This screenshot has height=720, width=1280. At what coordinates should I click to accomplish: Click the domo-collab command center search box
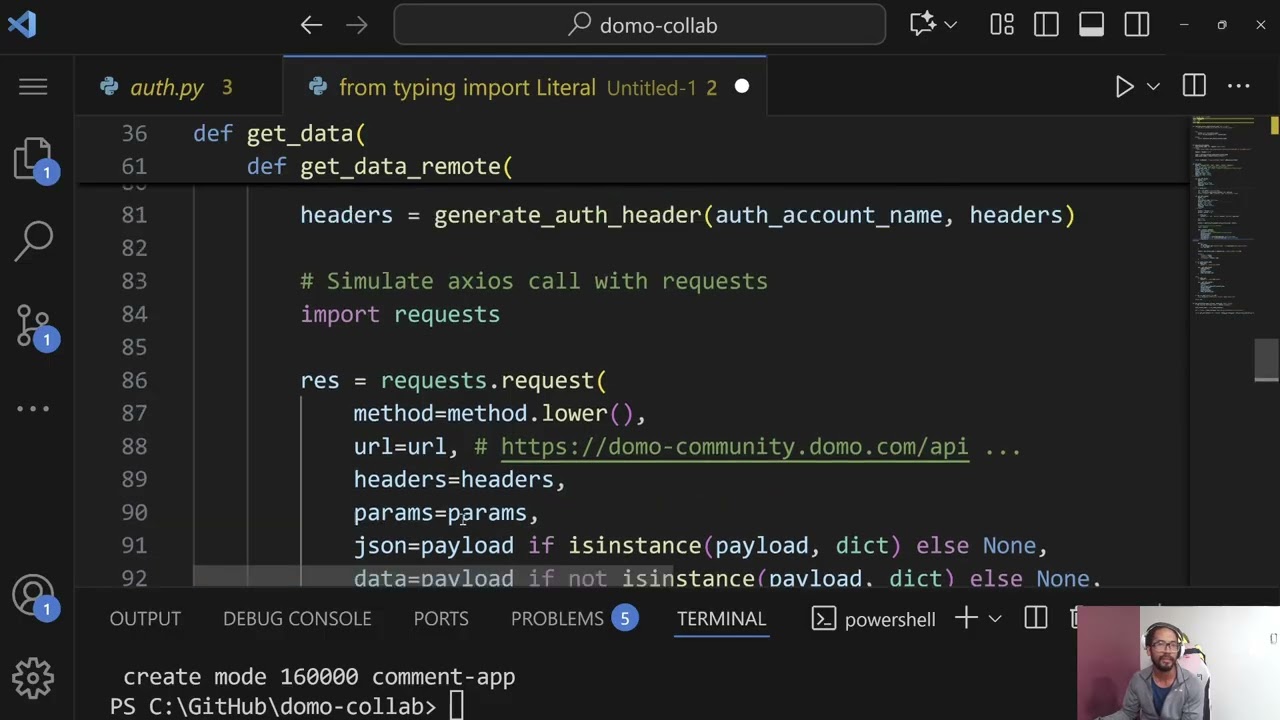(640, 25)
